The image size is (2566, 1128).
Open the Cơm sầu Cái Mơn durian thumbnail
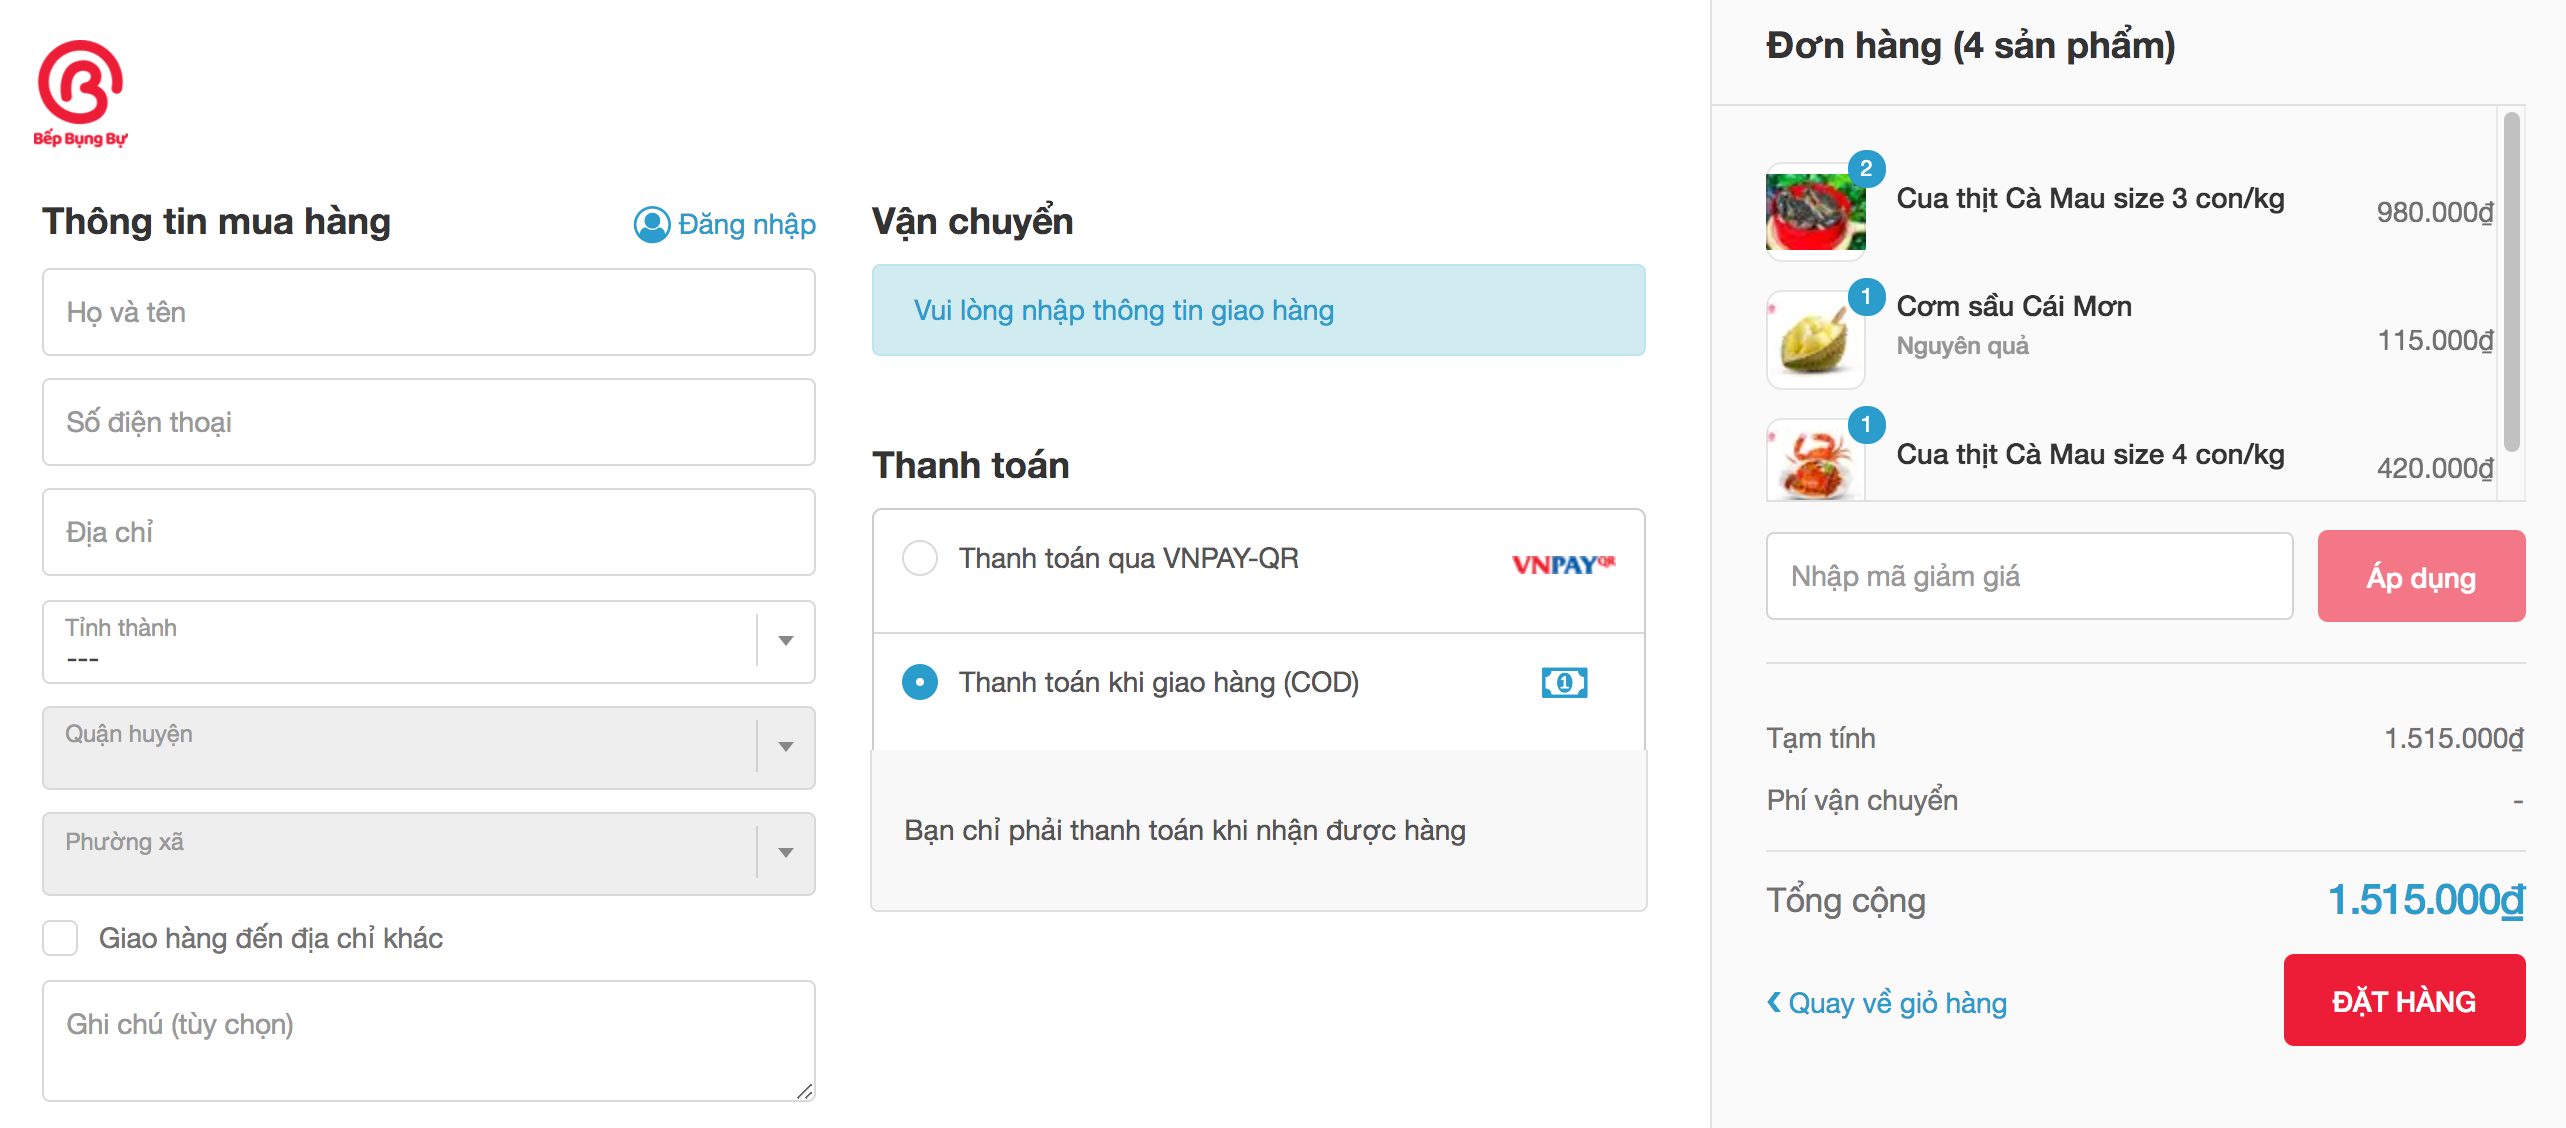coord(1815,340)
